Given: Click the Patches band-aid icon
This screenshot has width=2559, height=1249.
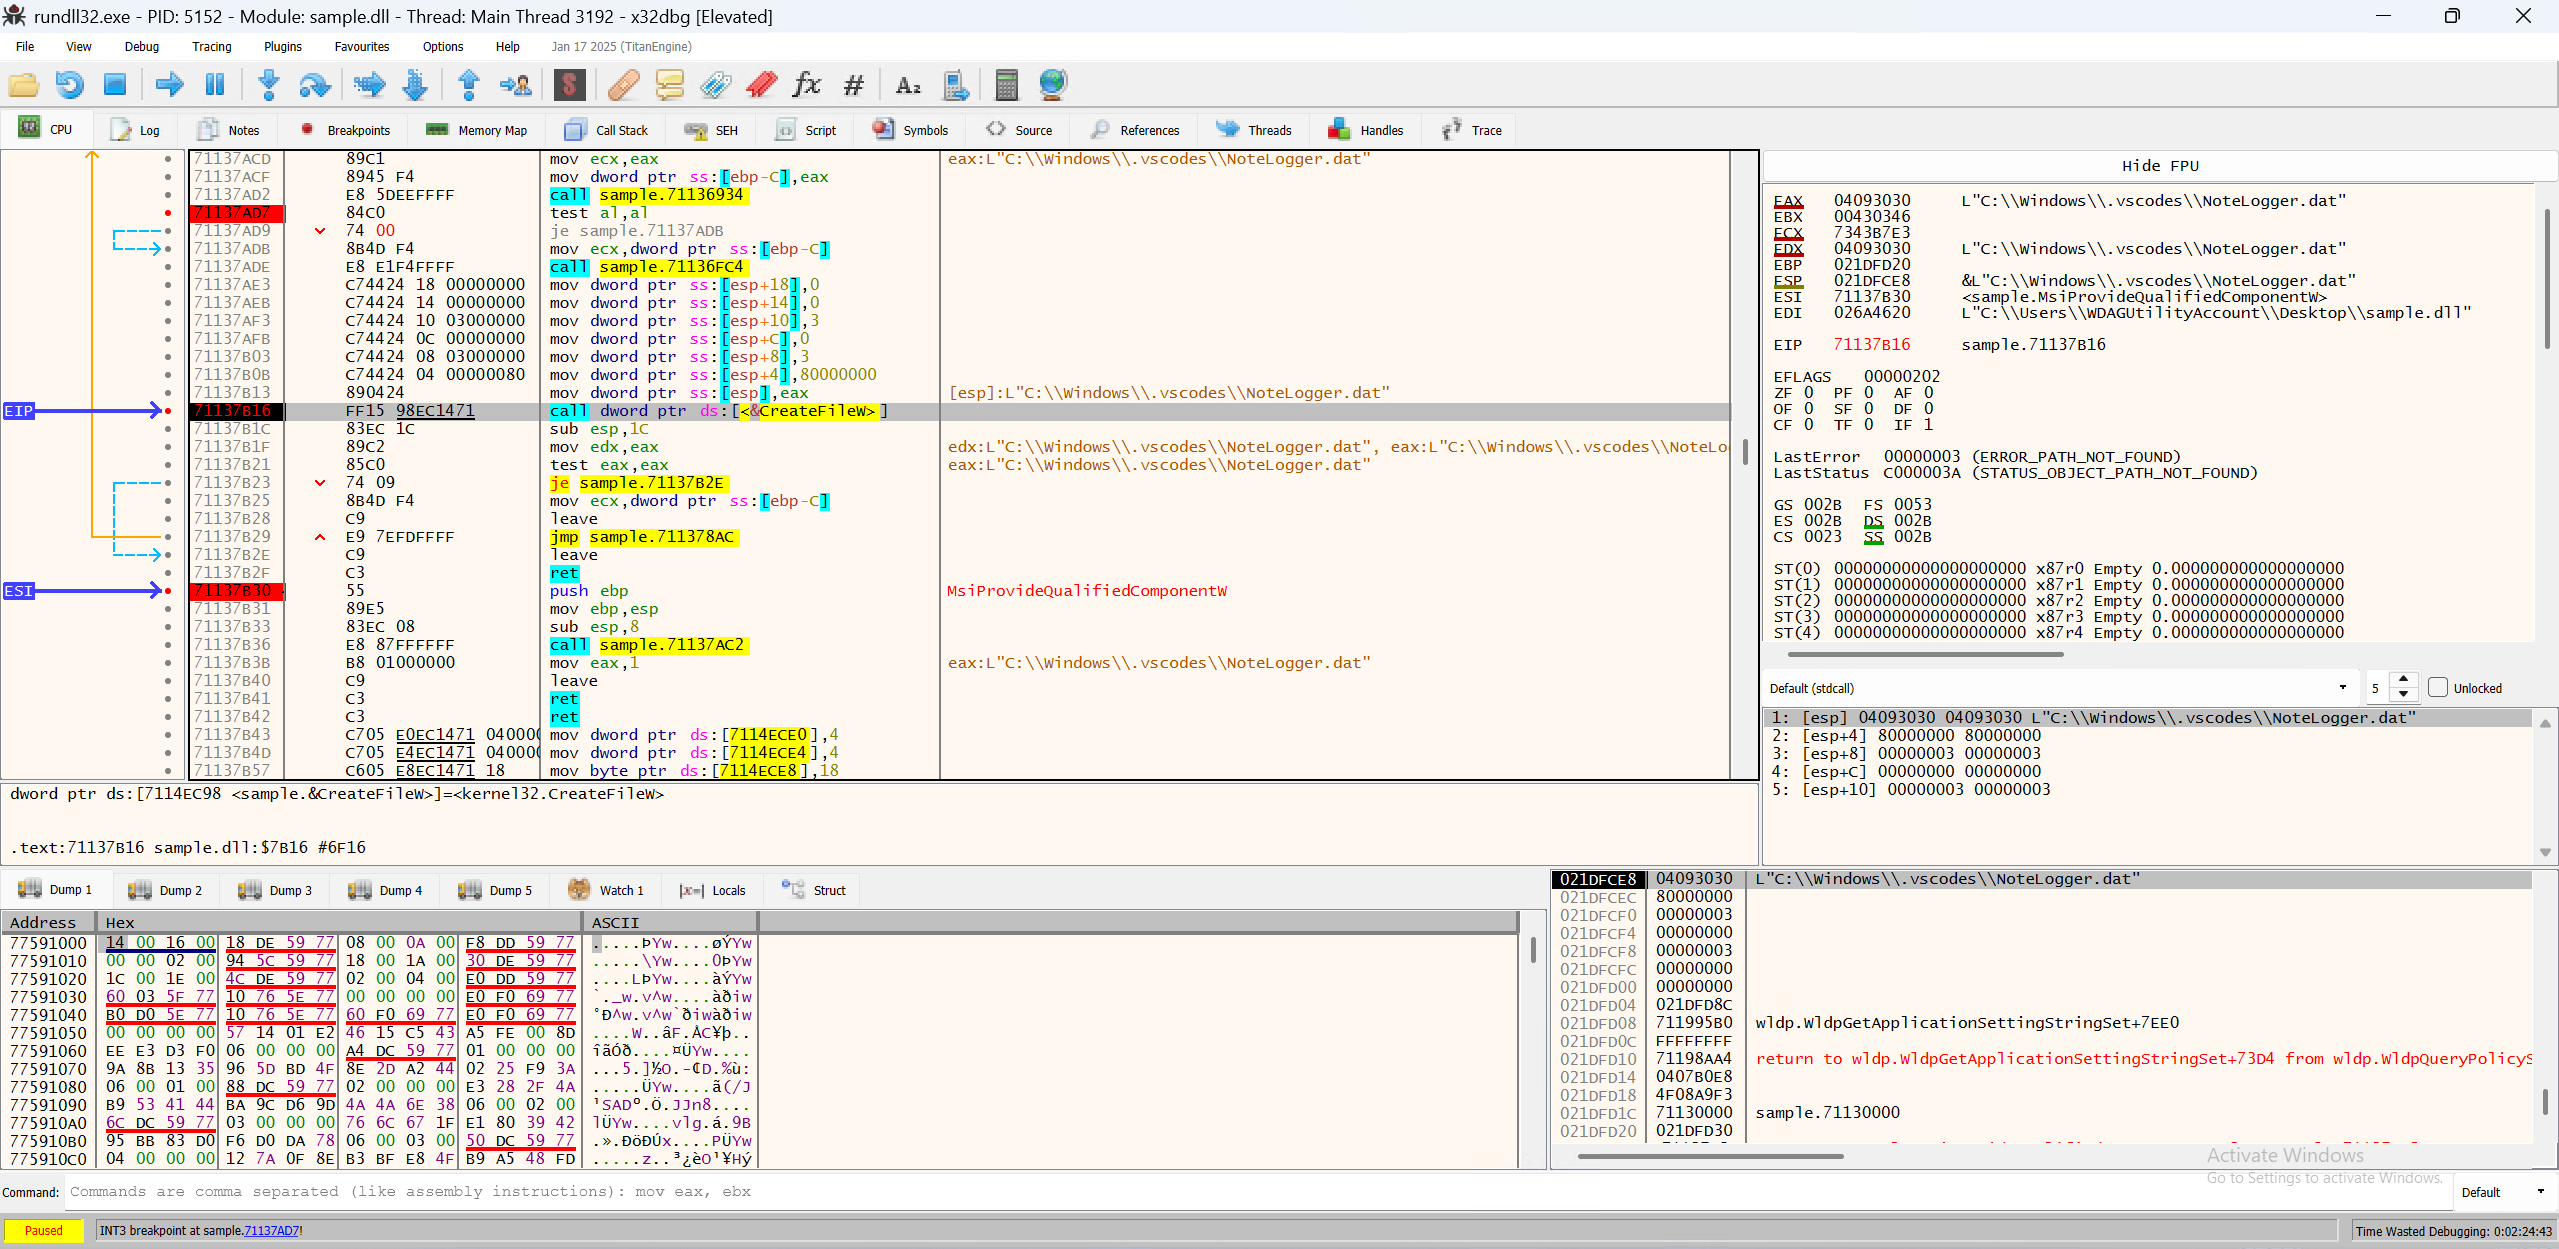Looking at the screenshot, I should click(x=623, y=85).
